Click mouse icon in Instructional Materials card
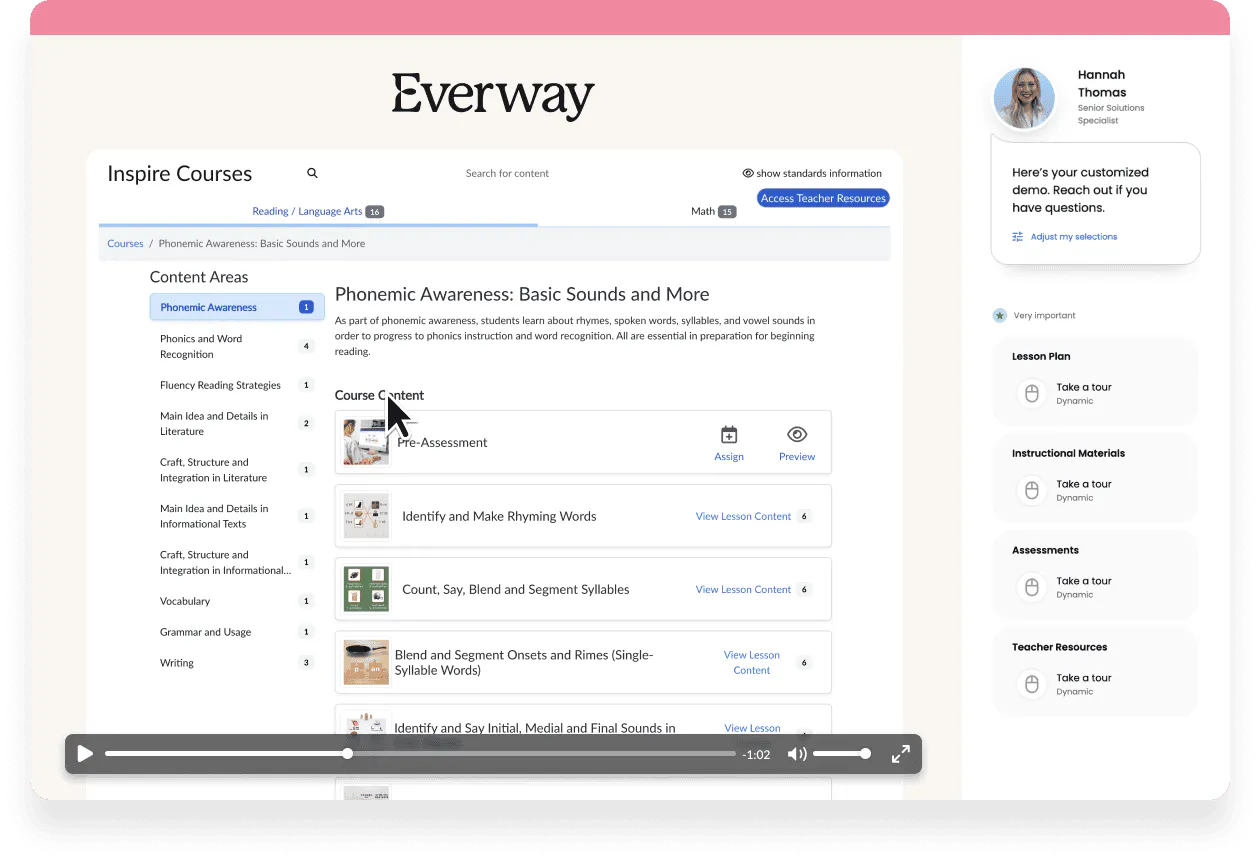 click(1031, 490)
